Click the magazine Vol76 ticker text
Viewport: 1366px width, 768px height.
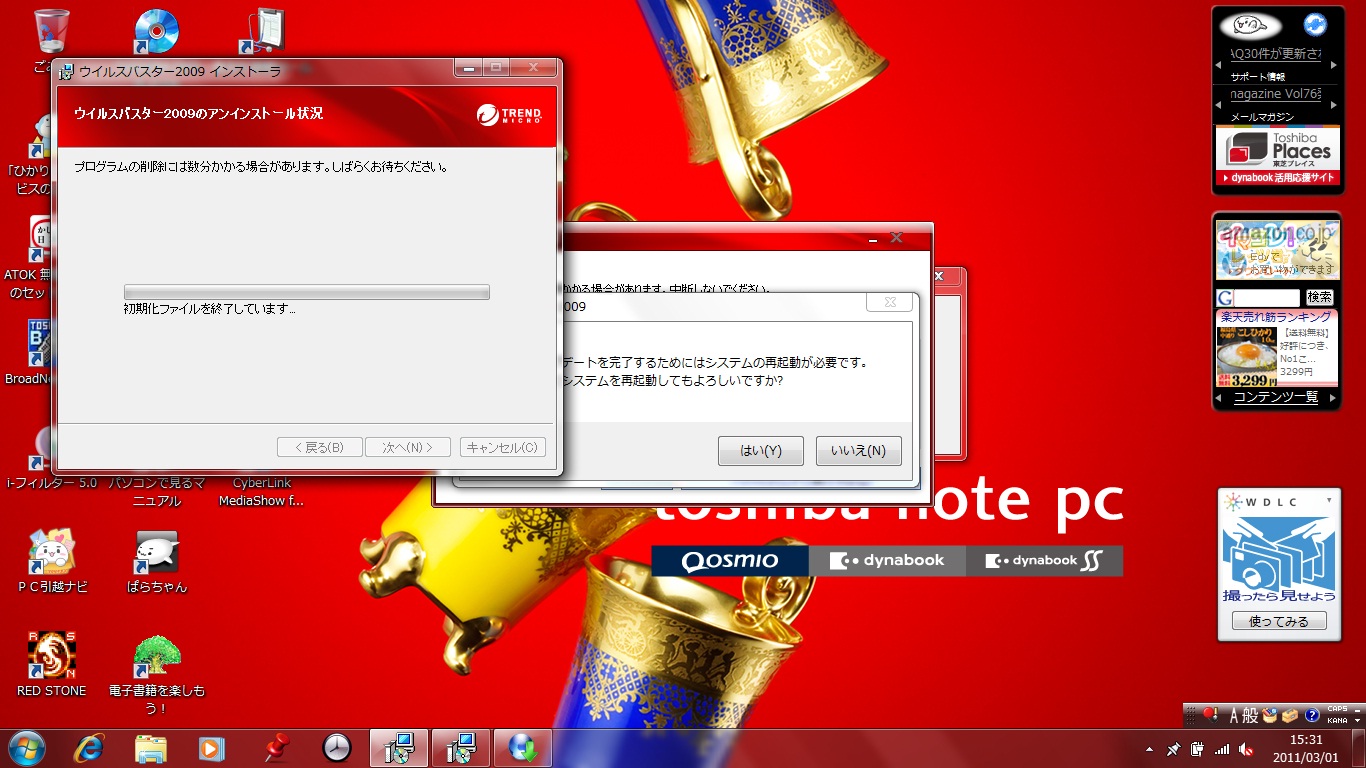(x=1276, y=93)
